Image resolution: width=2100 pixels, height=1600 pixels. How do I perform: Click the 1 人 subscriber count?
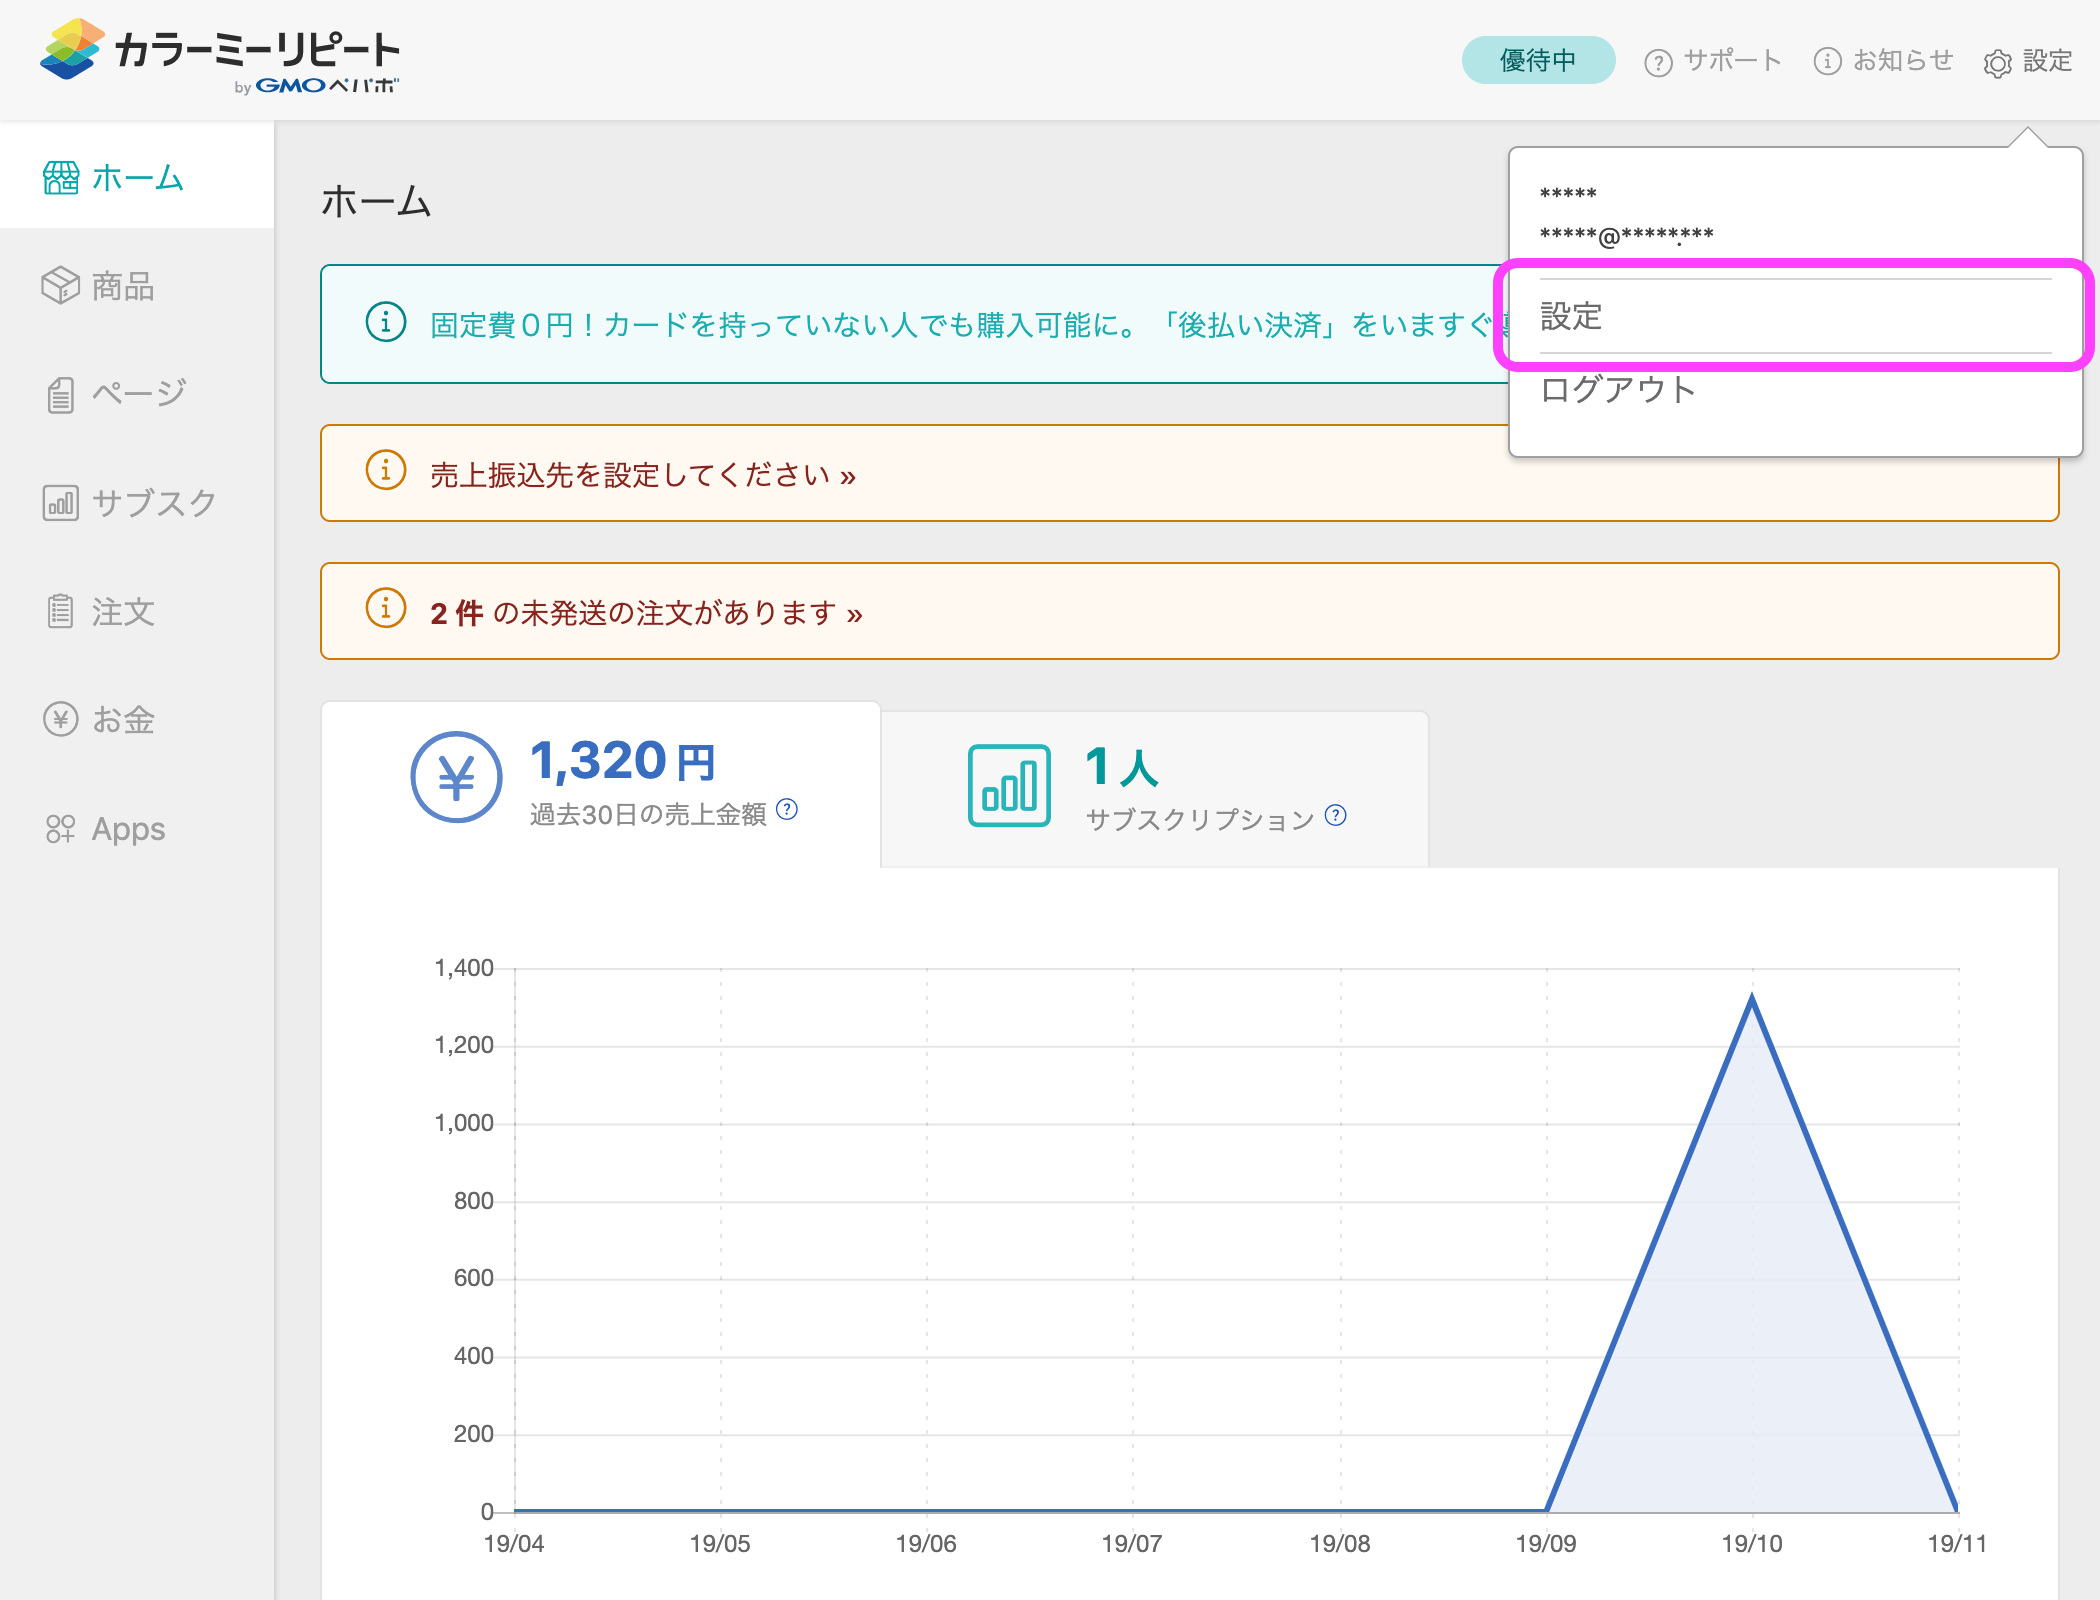point(1122,767)
